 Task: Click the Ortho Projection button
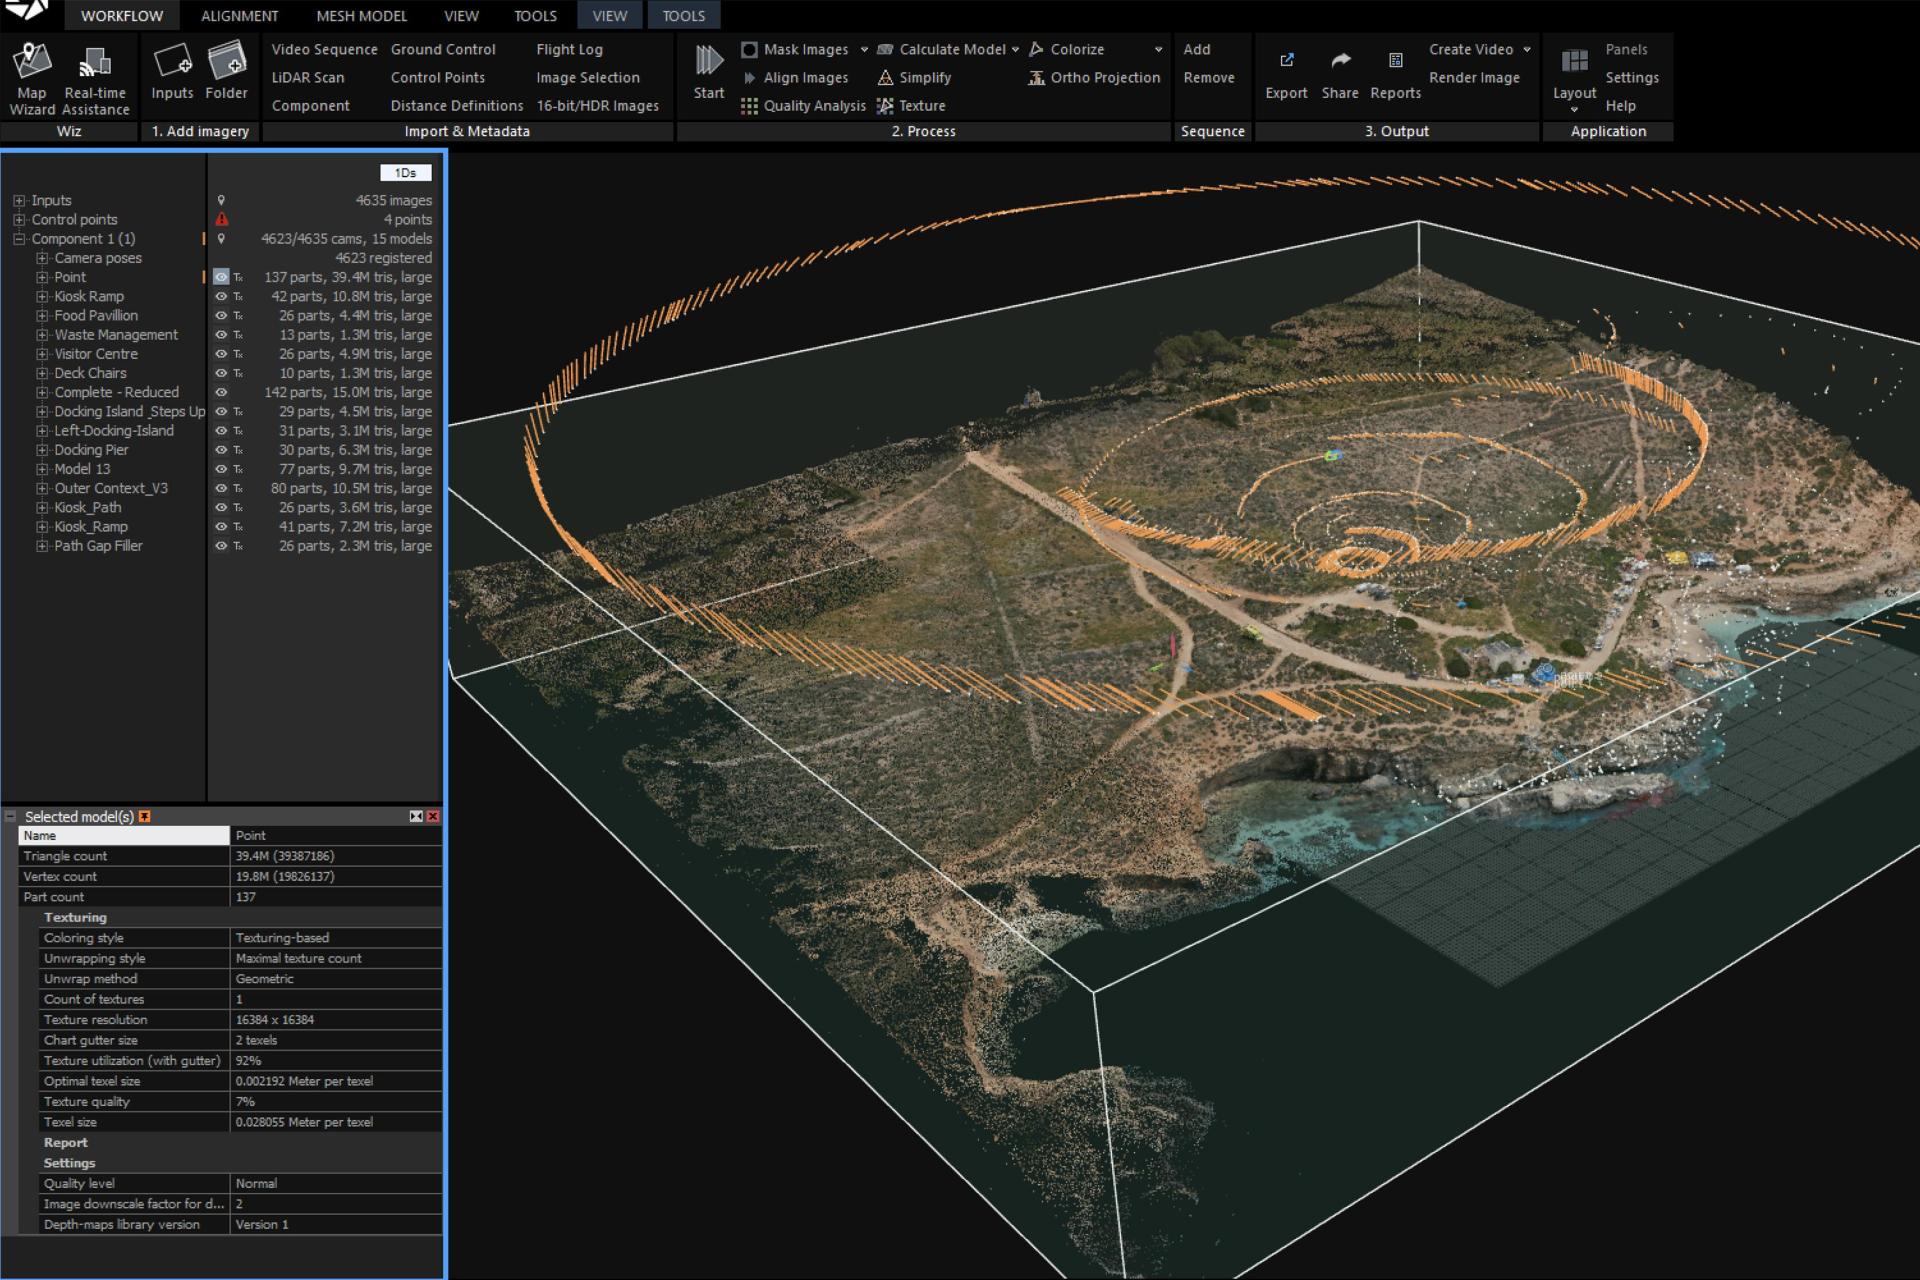(1094, 77)
